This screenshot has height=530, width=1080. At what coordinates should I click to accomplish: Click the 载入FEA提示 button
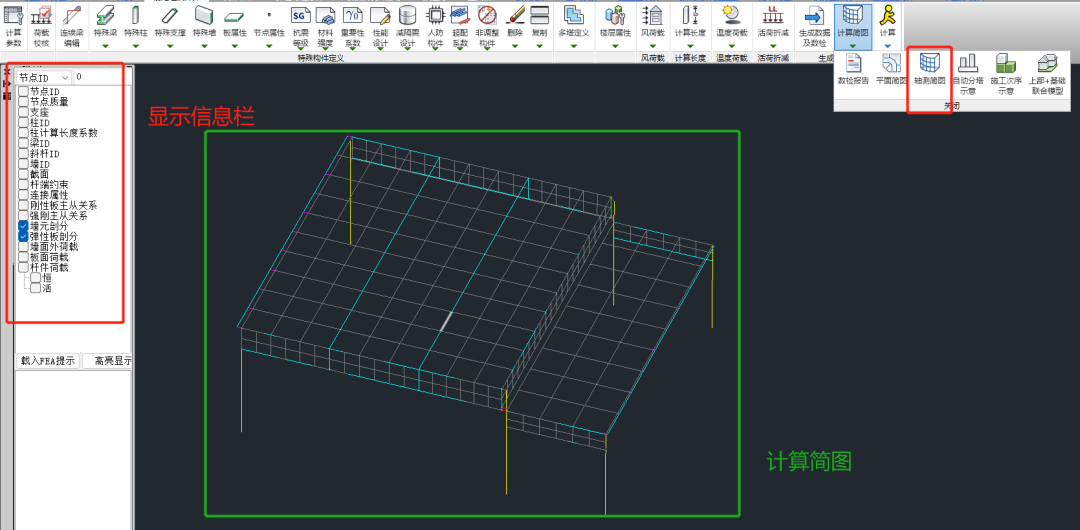tap(48, 360)
